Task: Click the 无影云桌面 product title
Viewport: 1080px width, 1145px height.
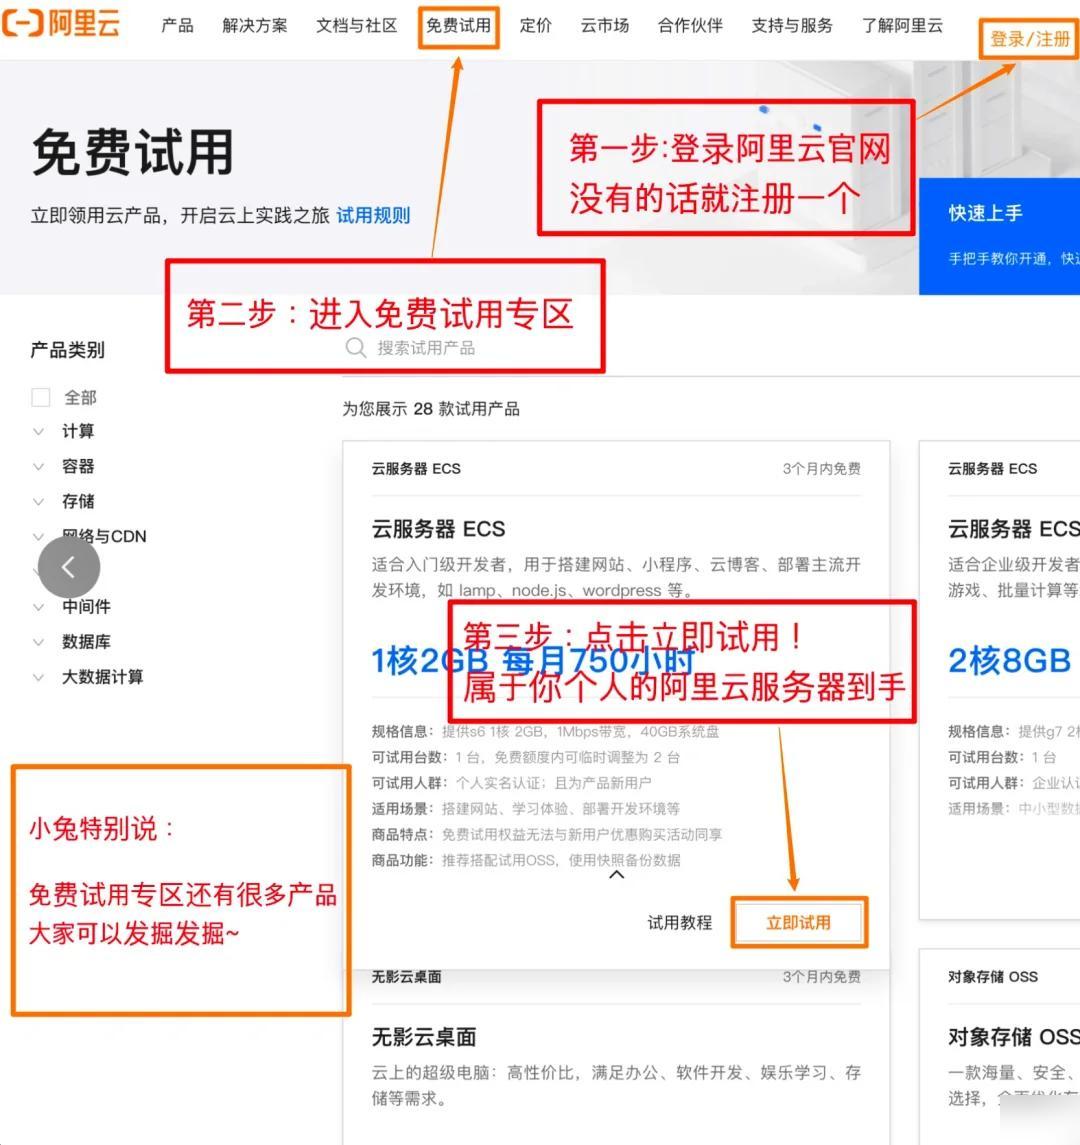Action: (x=424, y=1037)
